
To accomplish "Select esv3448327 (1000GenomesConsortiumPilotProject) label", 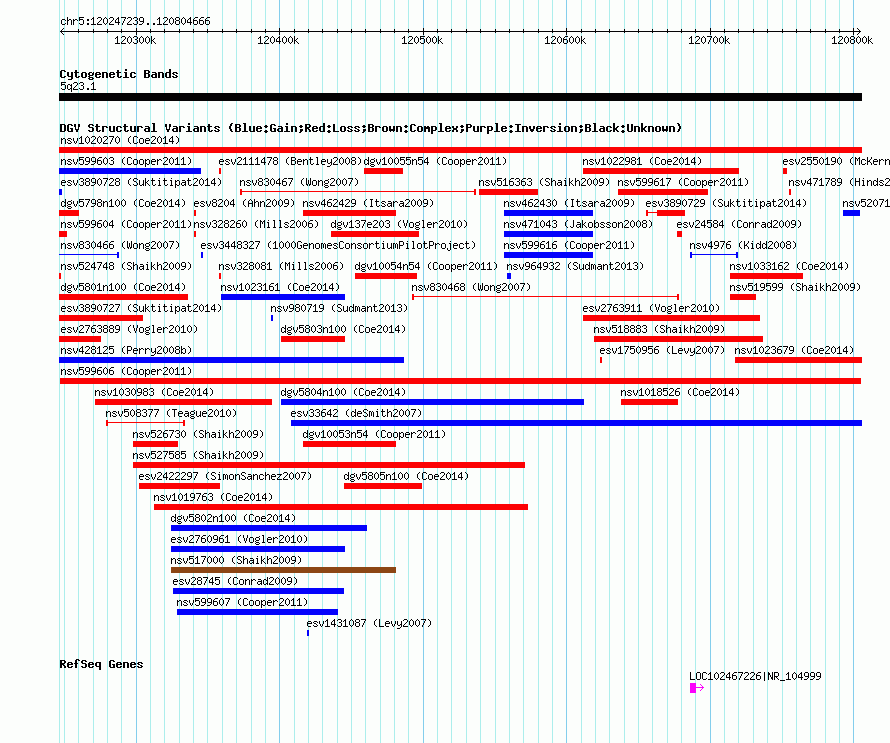I will click(x=338, y=245).
